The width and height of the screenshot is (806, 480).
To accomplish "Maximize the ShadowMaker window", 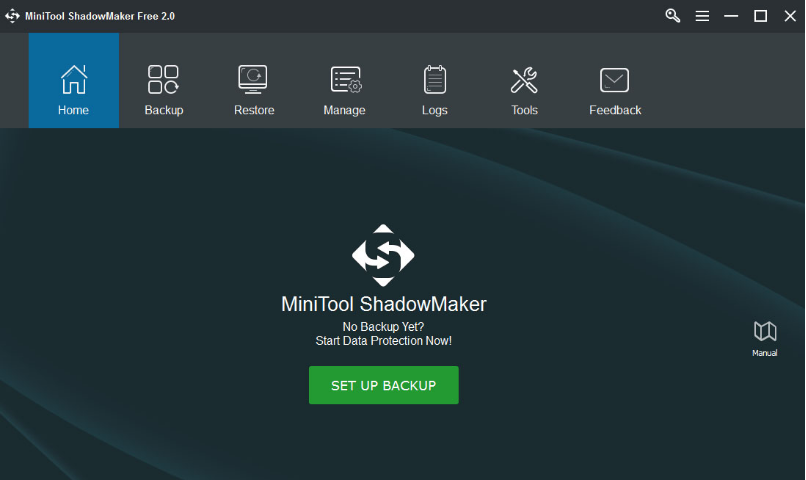I will click(x=760, y=16).
